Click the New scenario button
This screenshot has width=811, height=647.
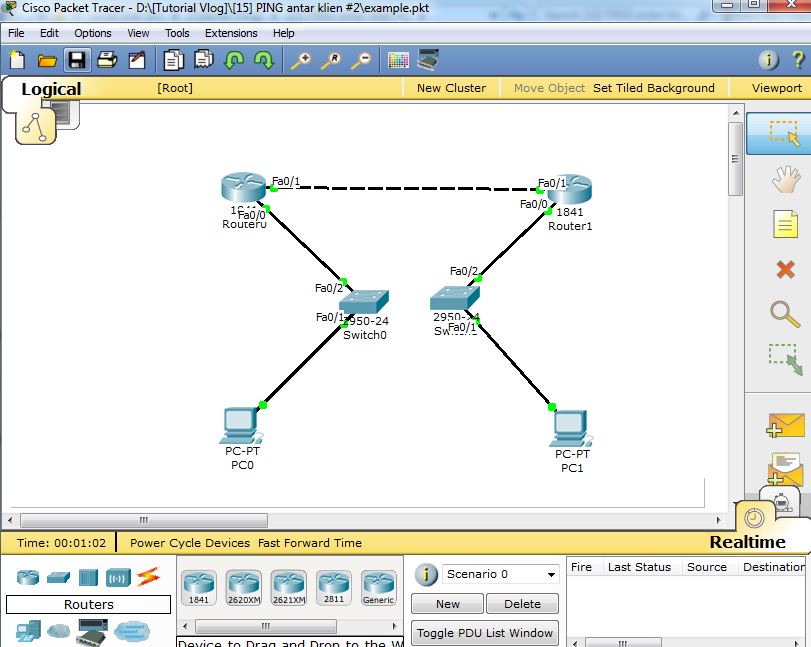[x=447, y=604]
